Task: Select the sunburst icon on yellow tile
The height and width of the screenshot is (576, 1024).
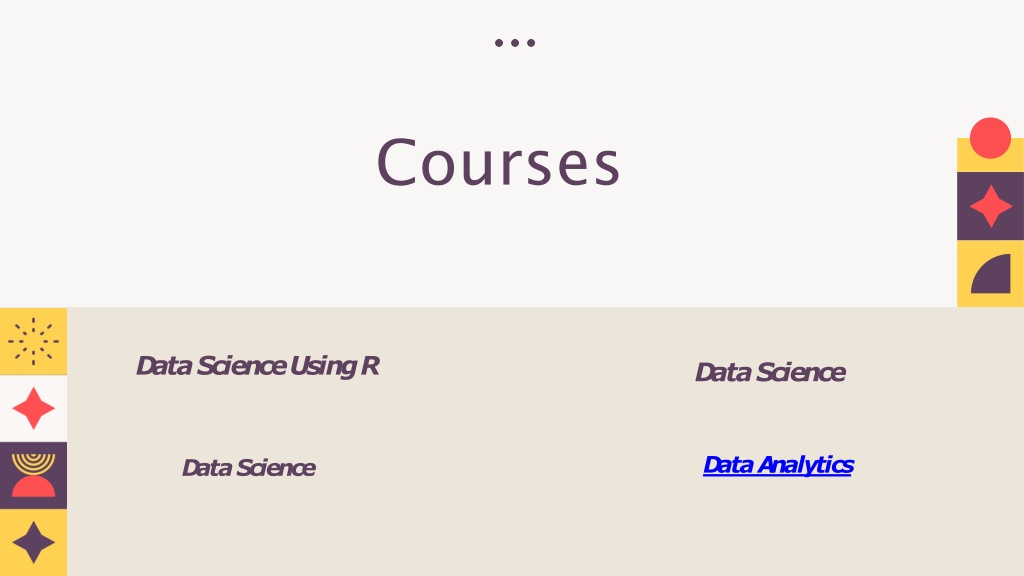Action: point(33,341)
